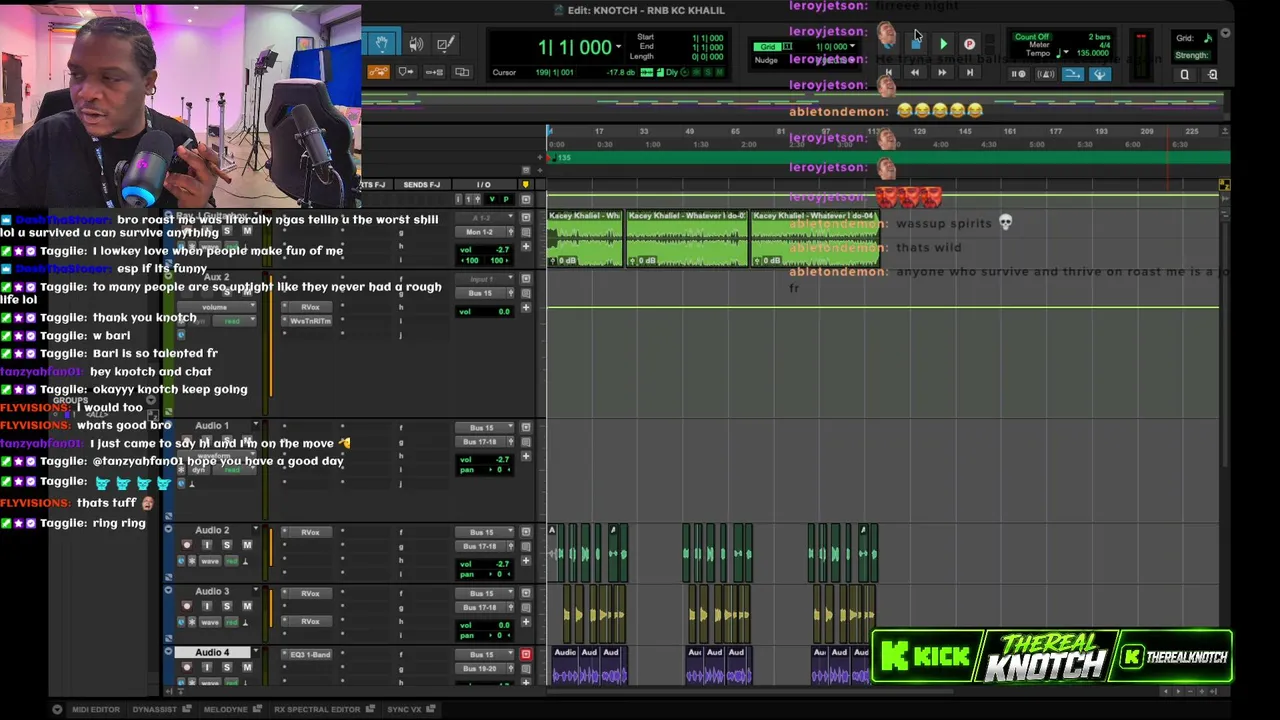This screenshot has width=1280, height=720.
Task: Select the Grabber hand tool
Action: tap(381, 43)
